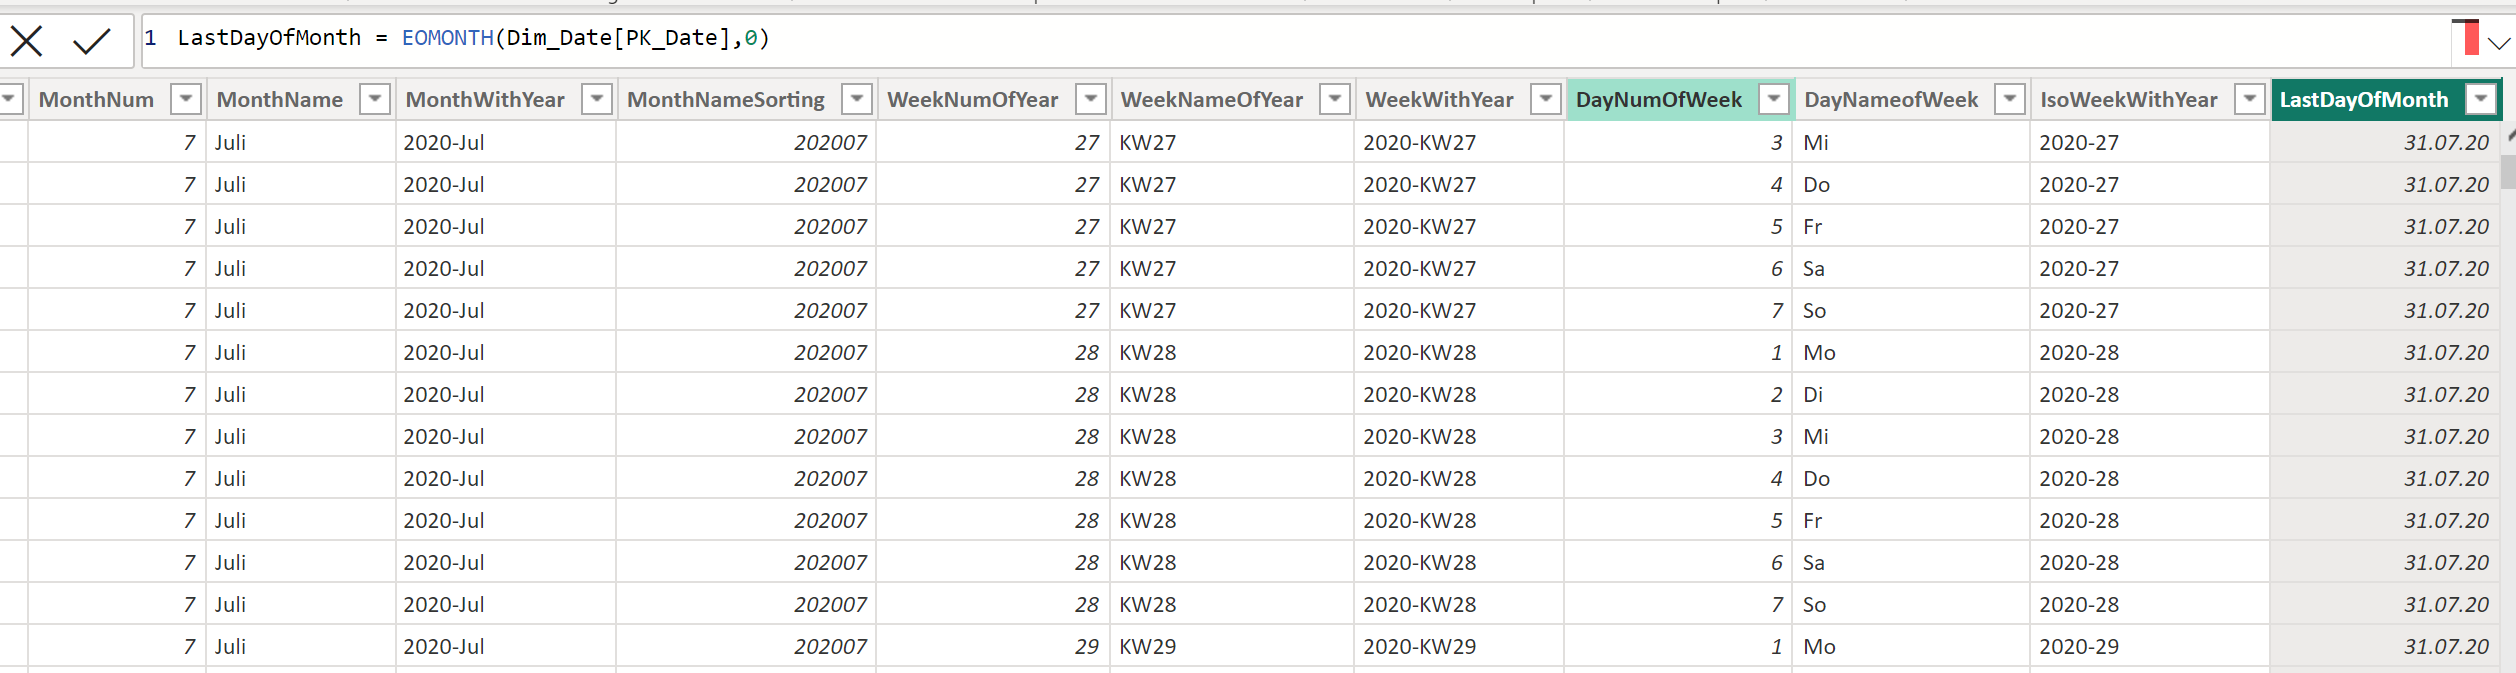
Task: Click DayNameofWeek cell Fr in week KW27
Action: pos(1909,226)
